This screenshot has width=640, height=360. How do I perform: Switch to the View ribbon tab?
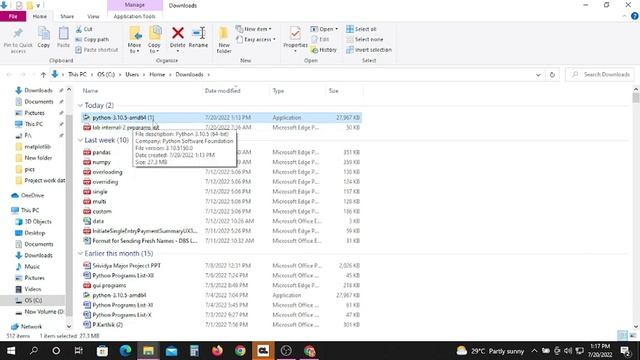point(93,16)
